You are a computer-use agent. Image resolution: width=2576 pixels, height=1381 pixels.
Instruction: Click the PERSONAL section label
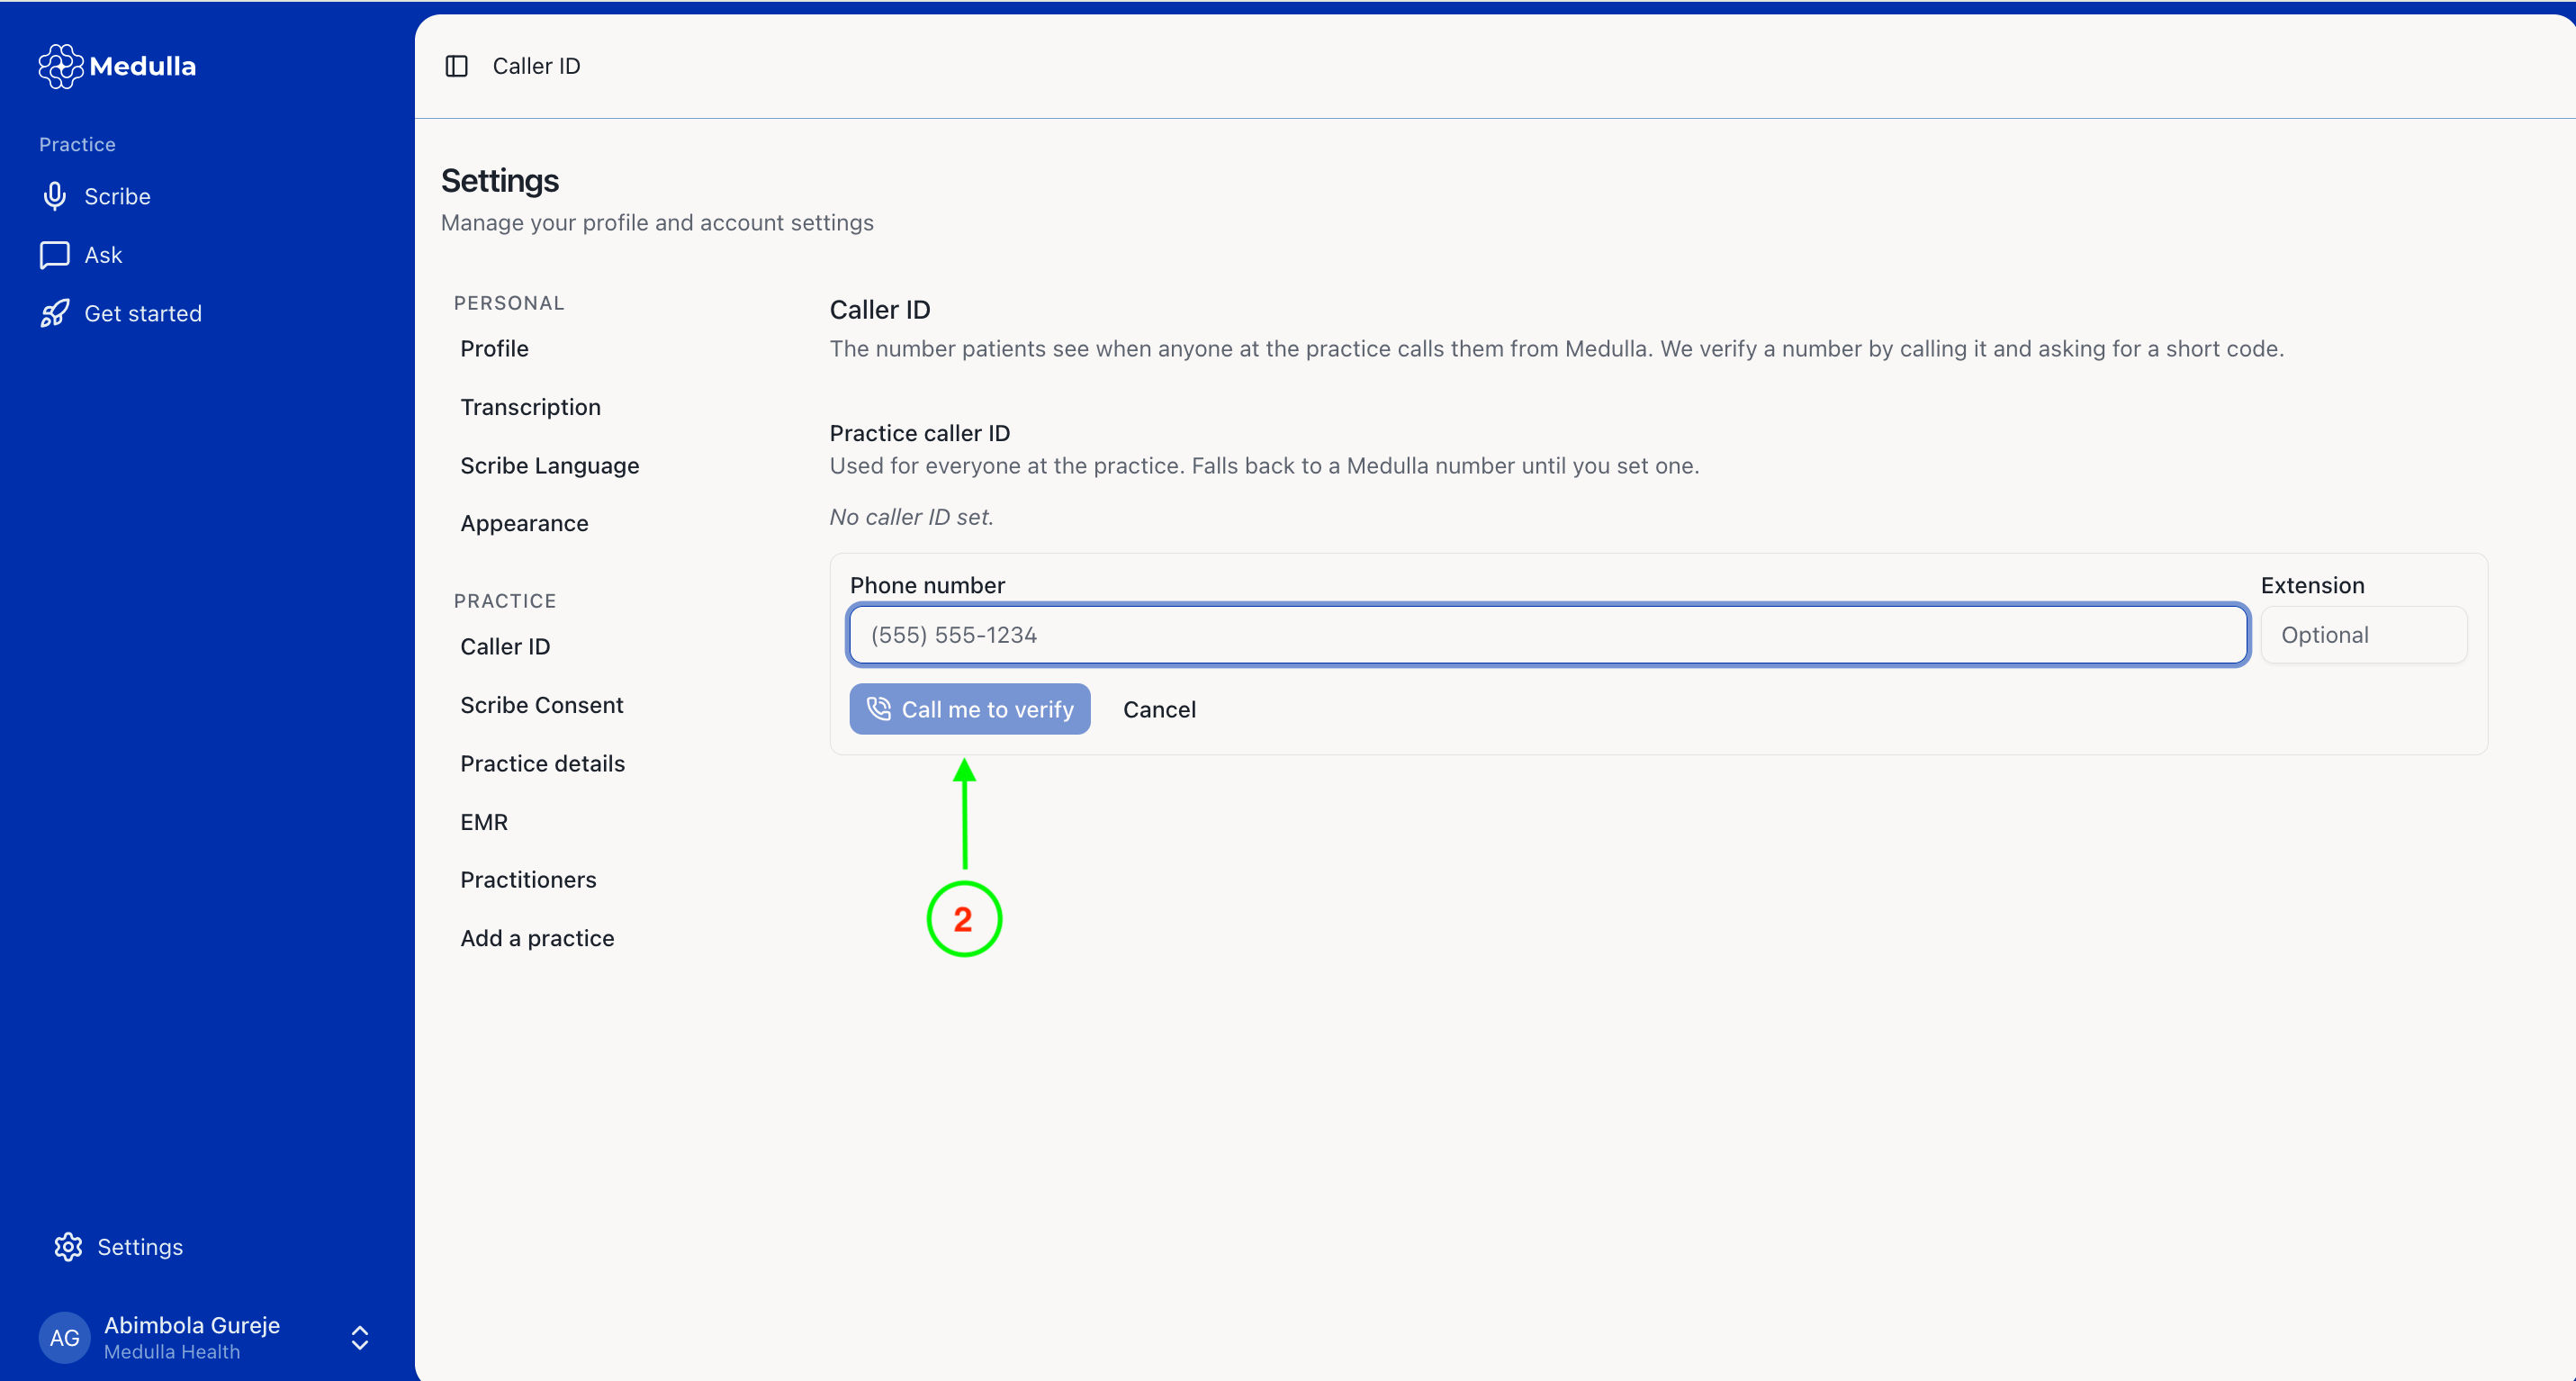coord(509,303)
